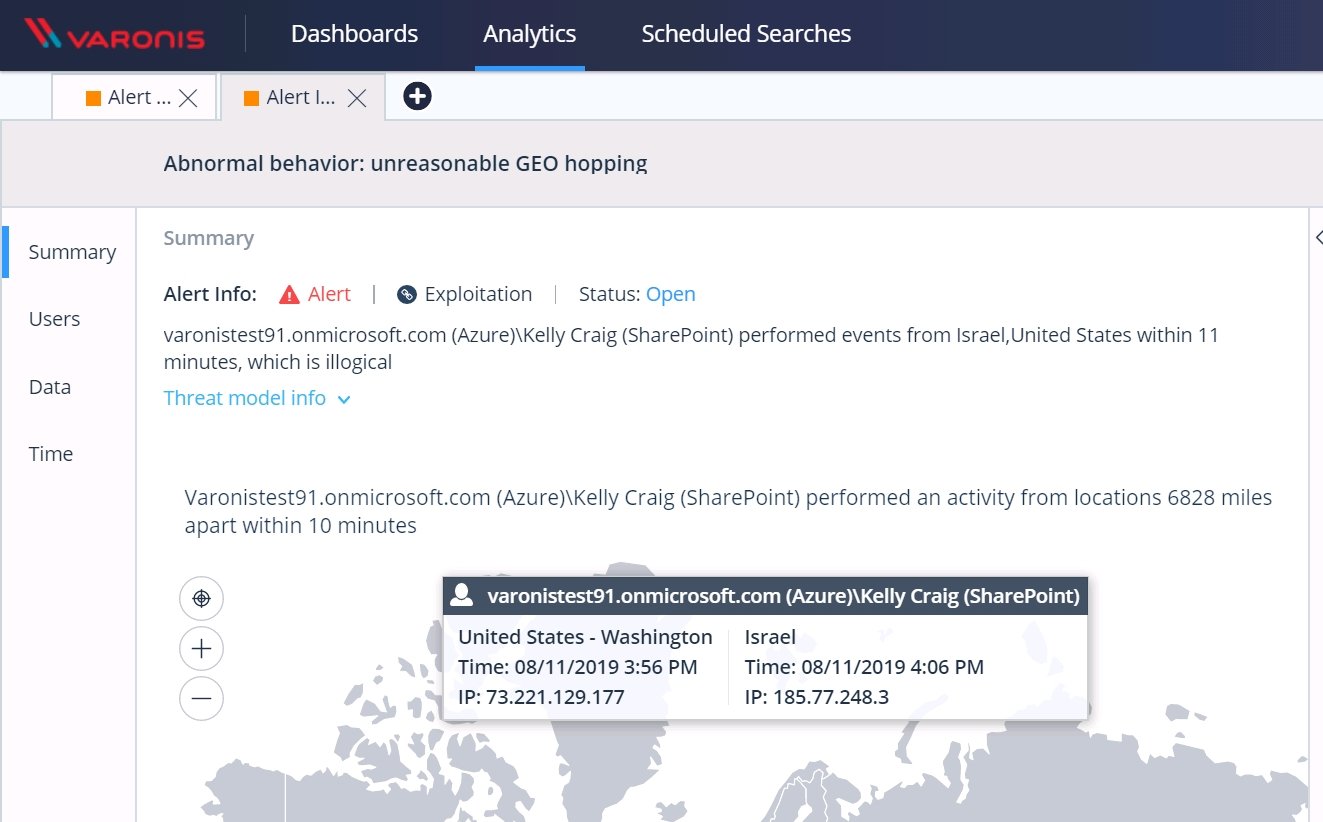Click the tooltip header with Kelly Craig
1323x822 pixels.
[765, 596]
